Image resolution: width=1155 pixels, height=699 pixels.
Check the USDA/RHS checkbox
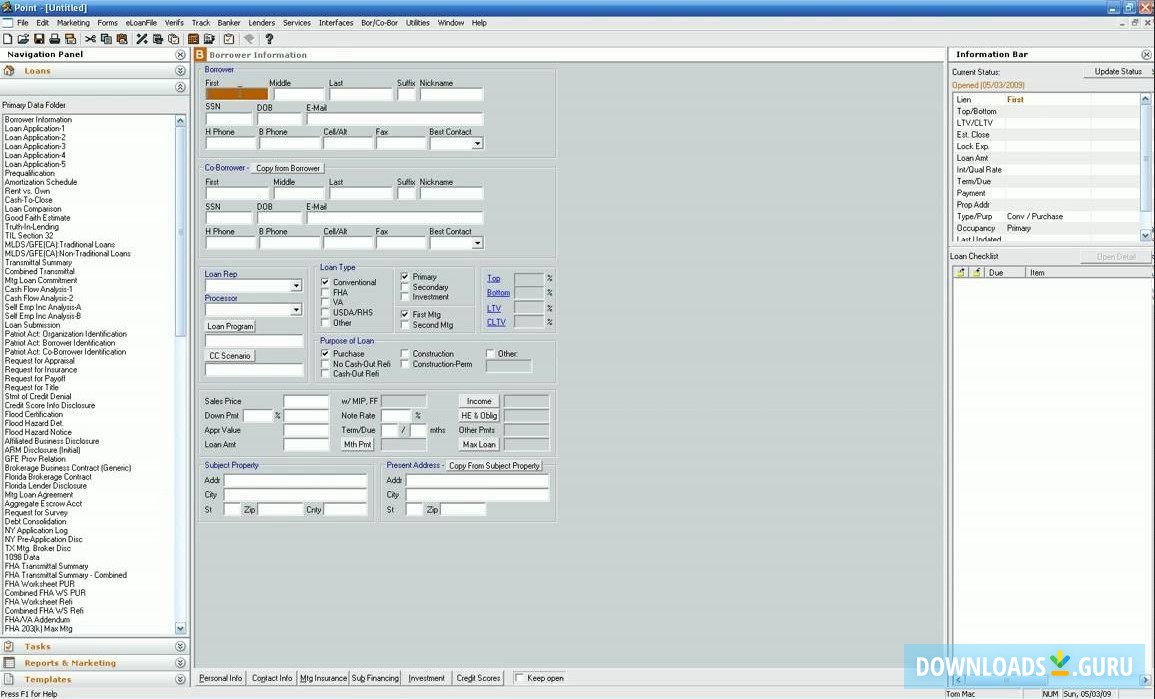(x=325, y=312)
